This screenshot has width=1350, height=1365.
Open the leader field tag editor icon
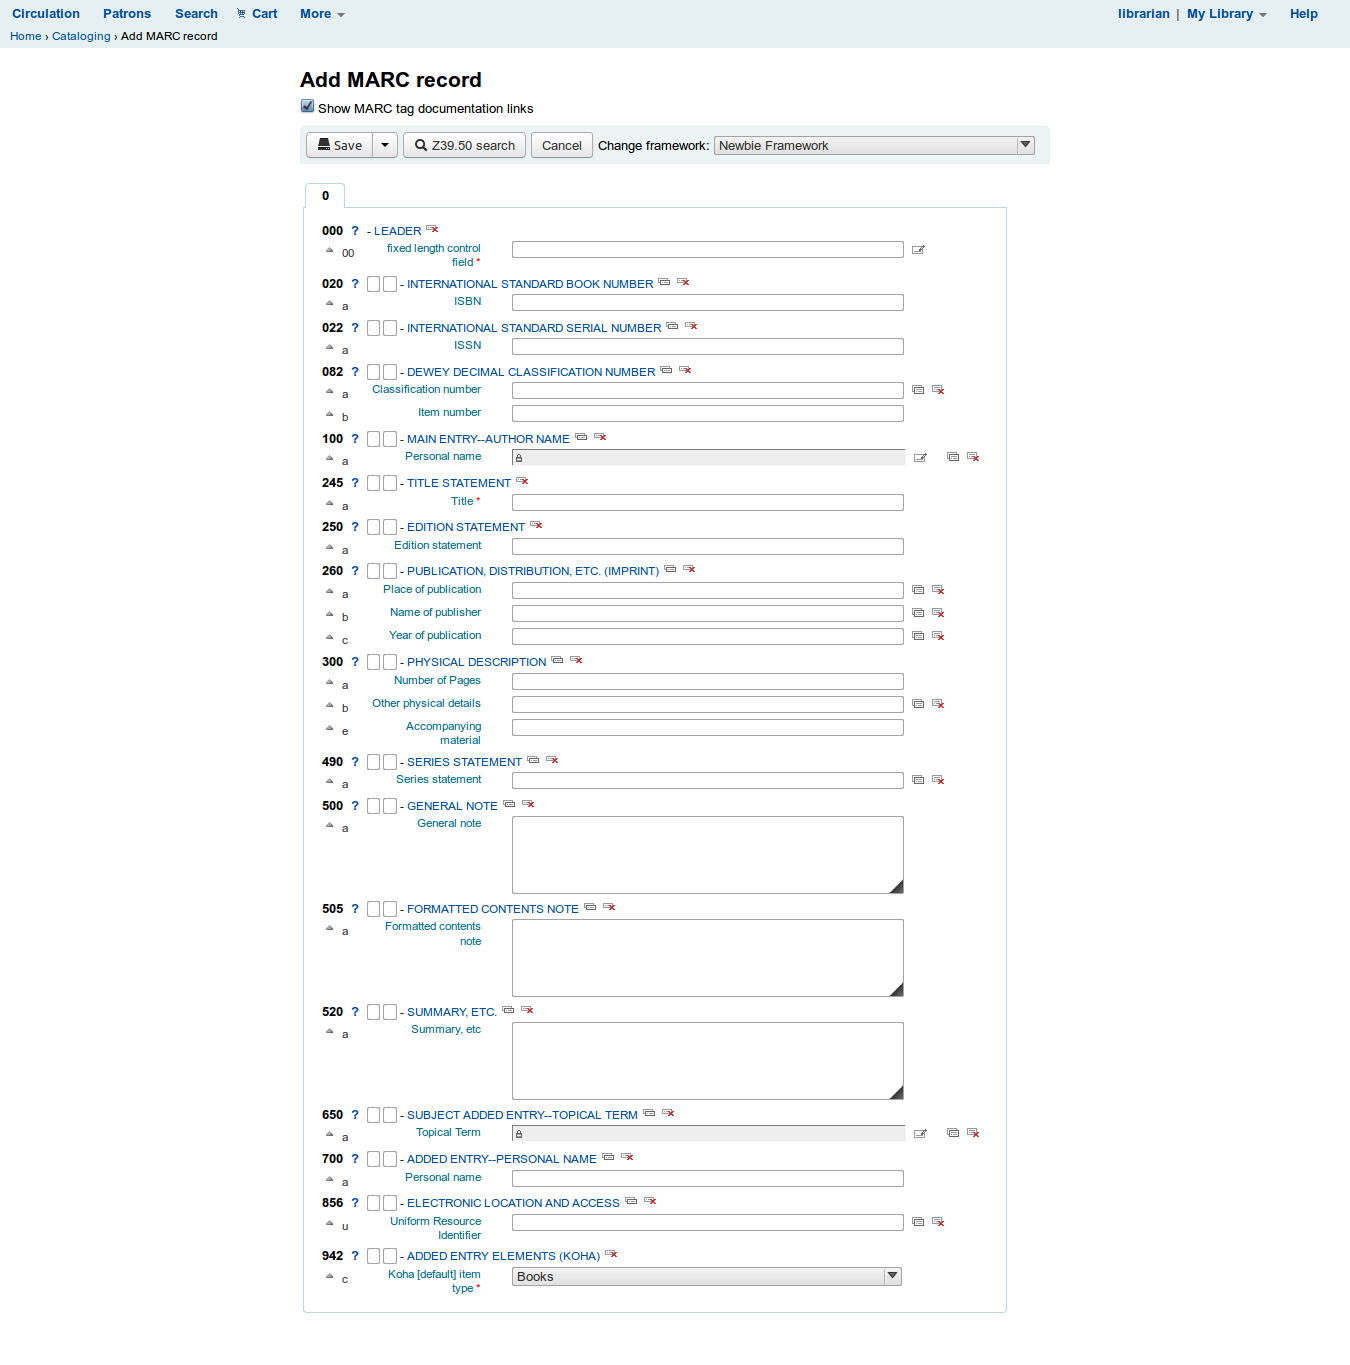click(x=918, y=250)
